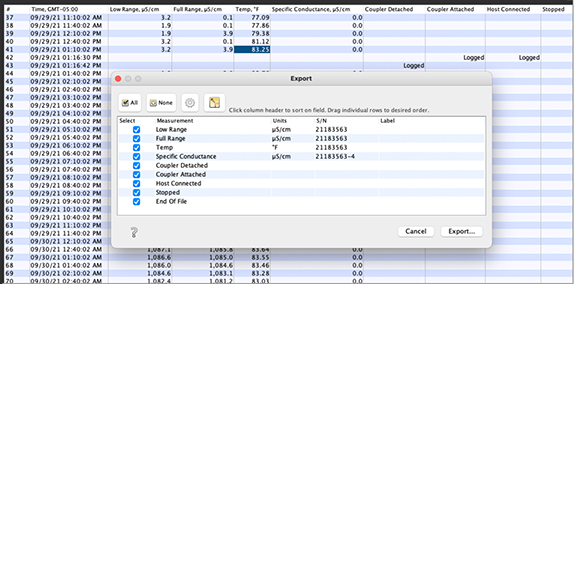Click the Export... button
575x575 pixels.
point(461,231)
